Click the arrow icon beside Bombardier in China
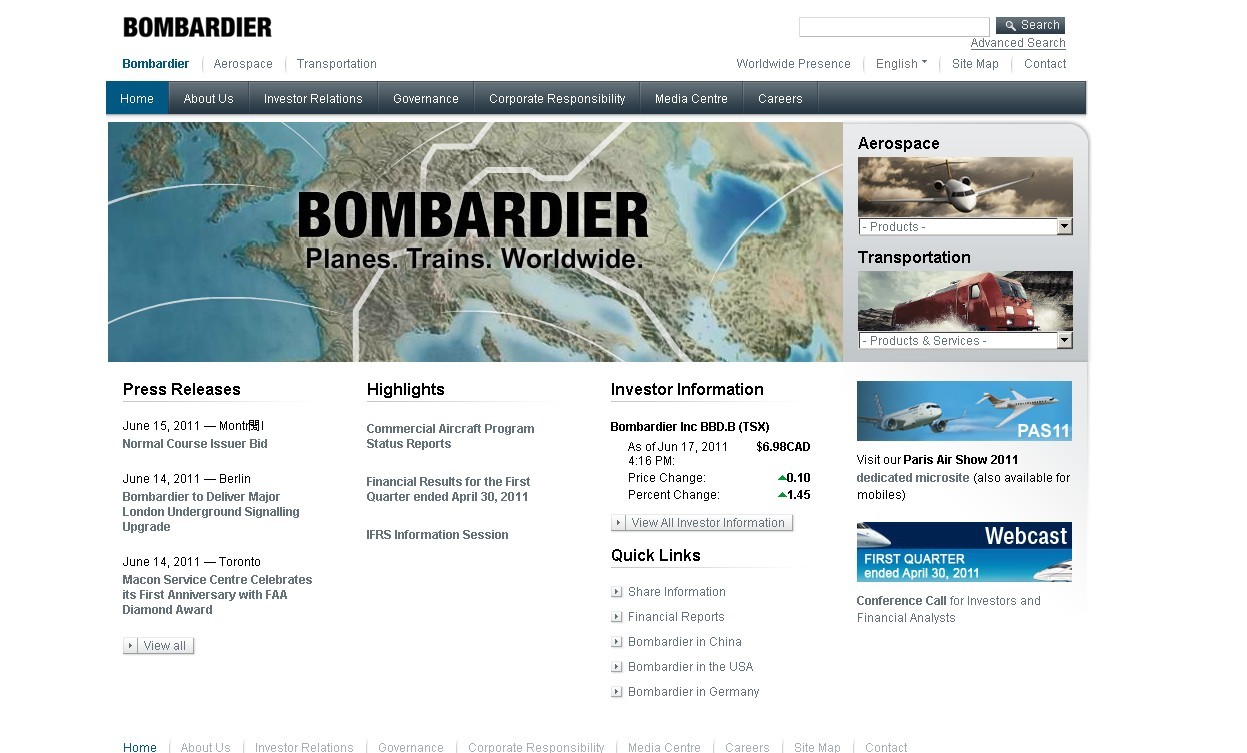 click(617, 642)
